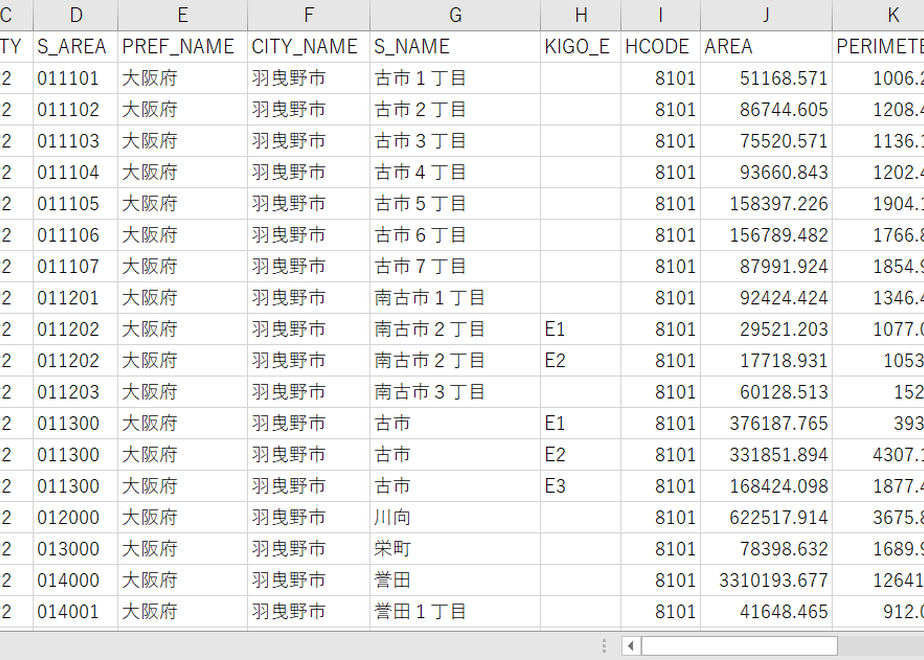This screenshot has height=660, width=924.
Task: Click the 古市７丁目 cell
Action: [455, 266]
